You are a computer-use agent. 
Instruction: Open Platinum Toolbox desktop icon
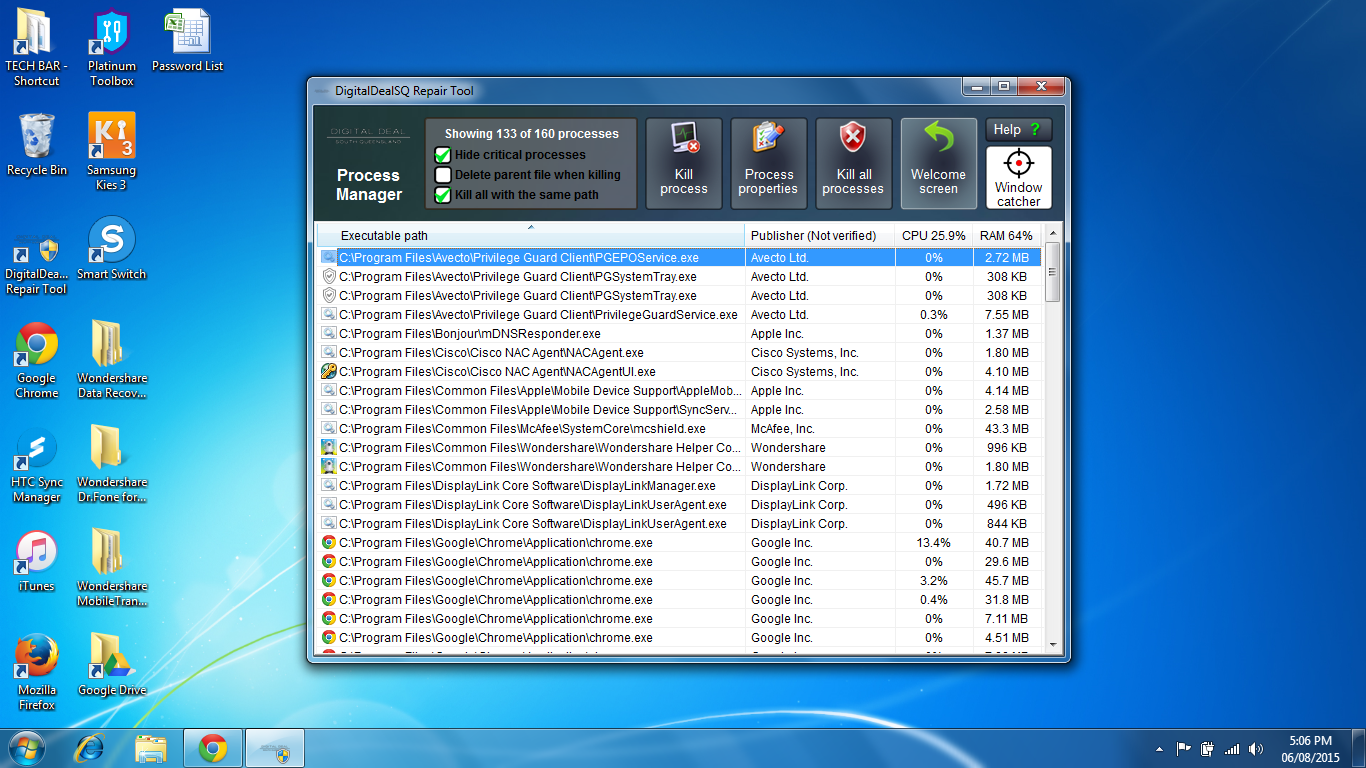112,48
